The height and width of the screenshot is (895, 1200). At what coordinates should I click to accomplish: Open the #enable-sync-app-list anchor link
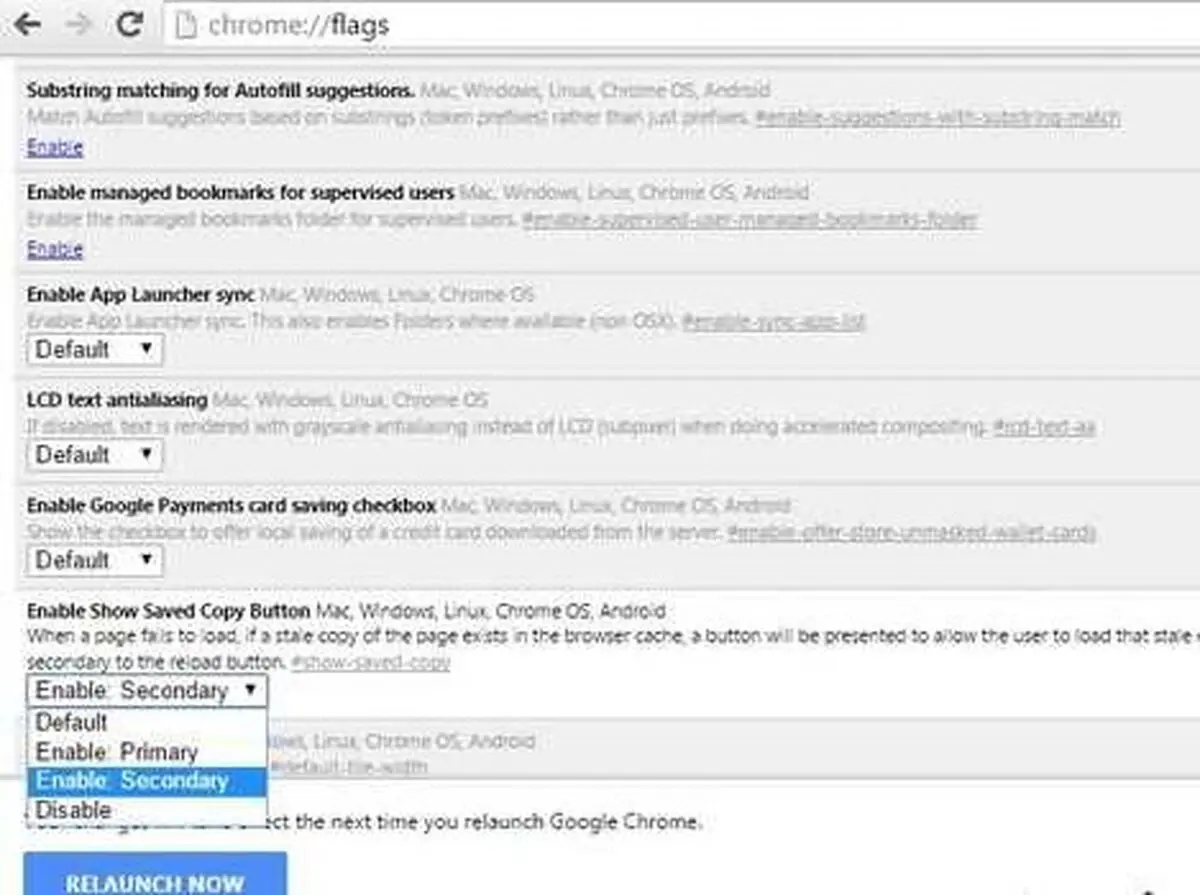pyautogui.click(x=773, y=322)
